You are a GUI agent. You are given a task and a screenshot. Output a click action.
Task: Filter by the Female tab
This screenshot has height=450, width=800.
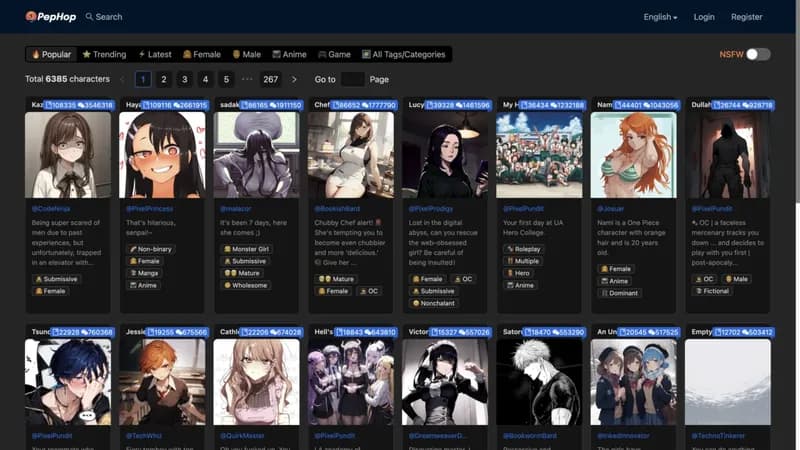(202, 54)
